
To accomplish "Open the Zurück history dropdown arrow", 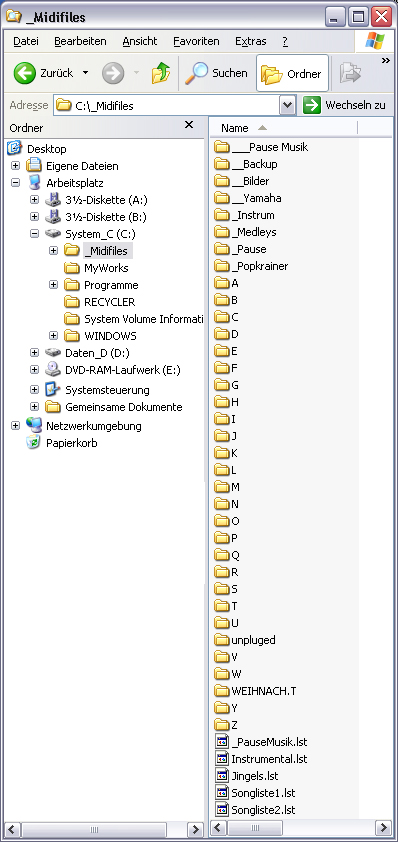I will pyautogui.click(x=85, y=73).
